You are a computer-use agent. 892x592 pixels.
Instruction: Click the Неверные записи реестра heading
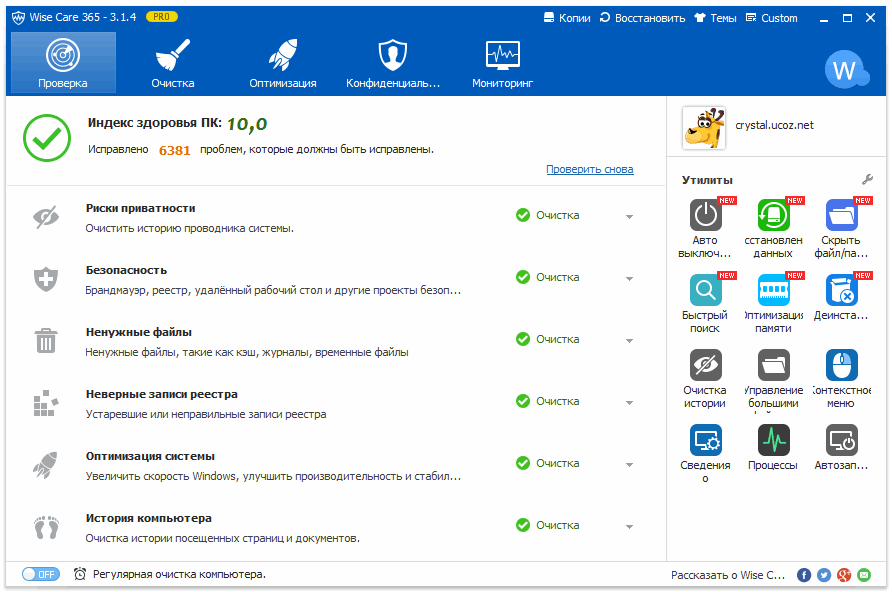(x=162, y=394)
